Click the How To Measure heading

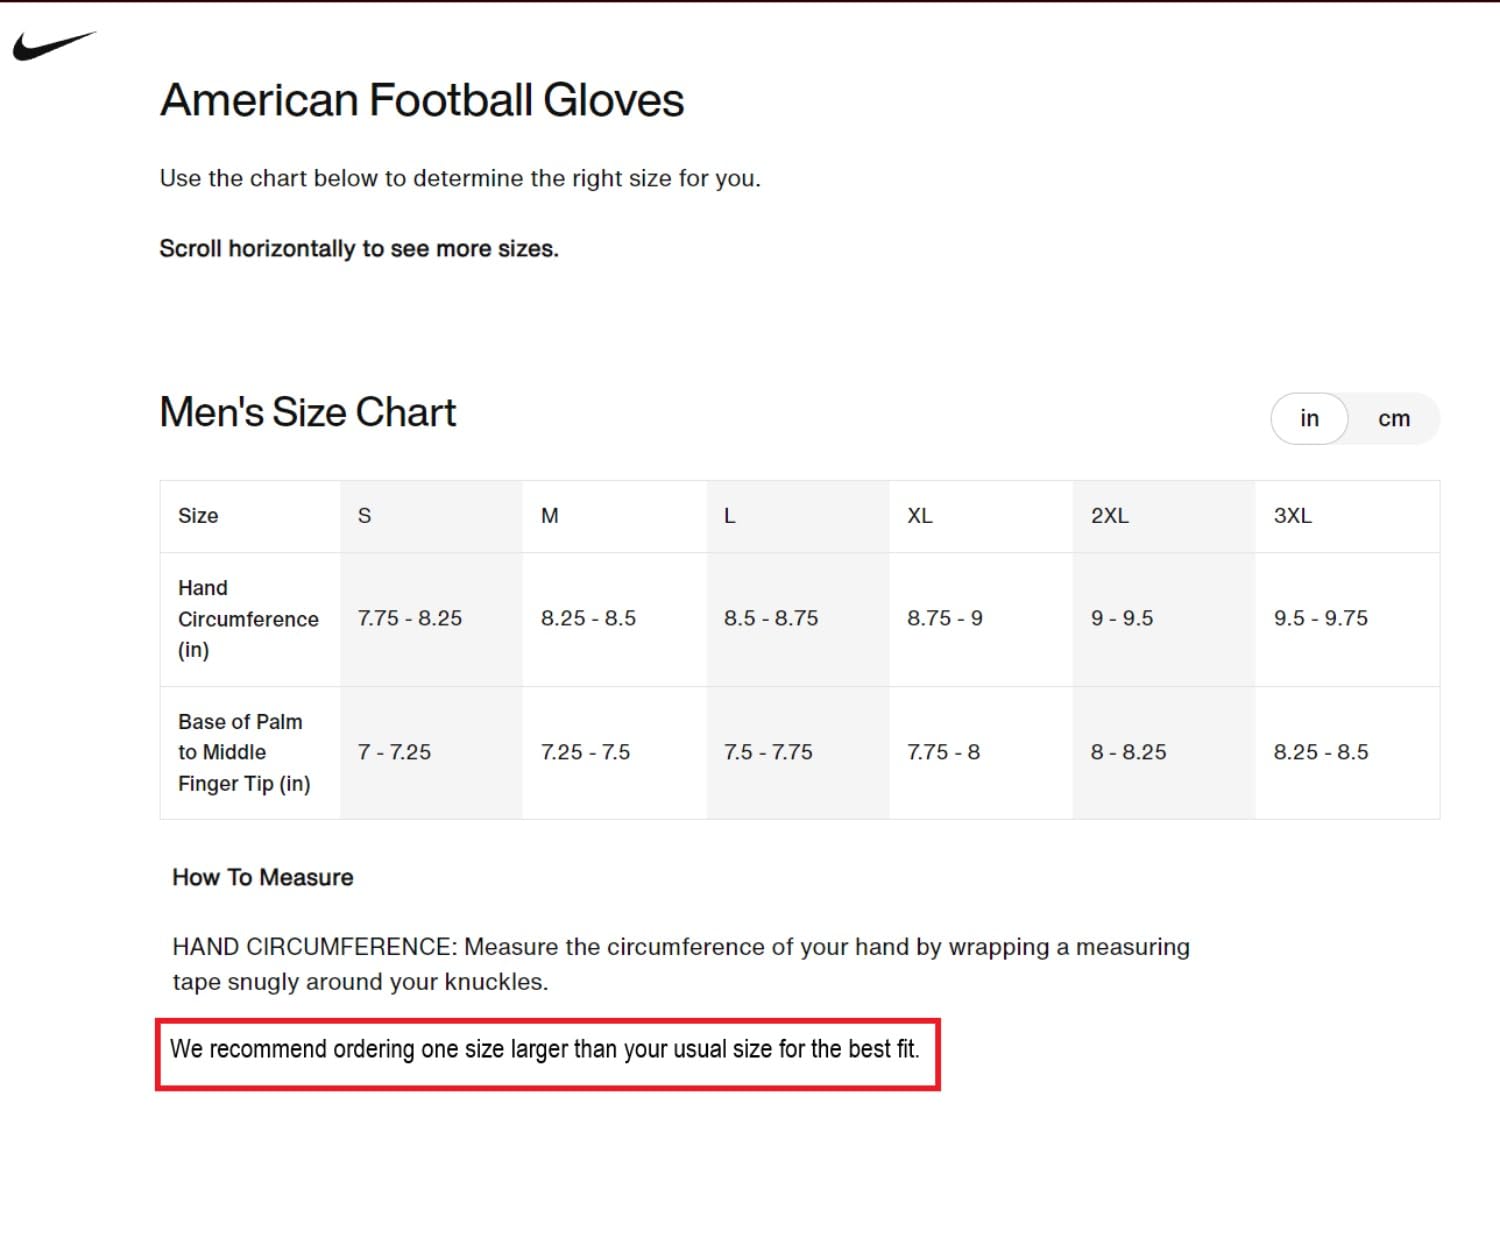point(263,878)
